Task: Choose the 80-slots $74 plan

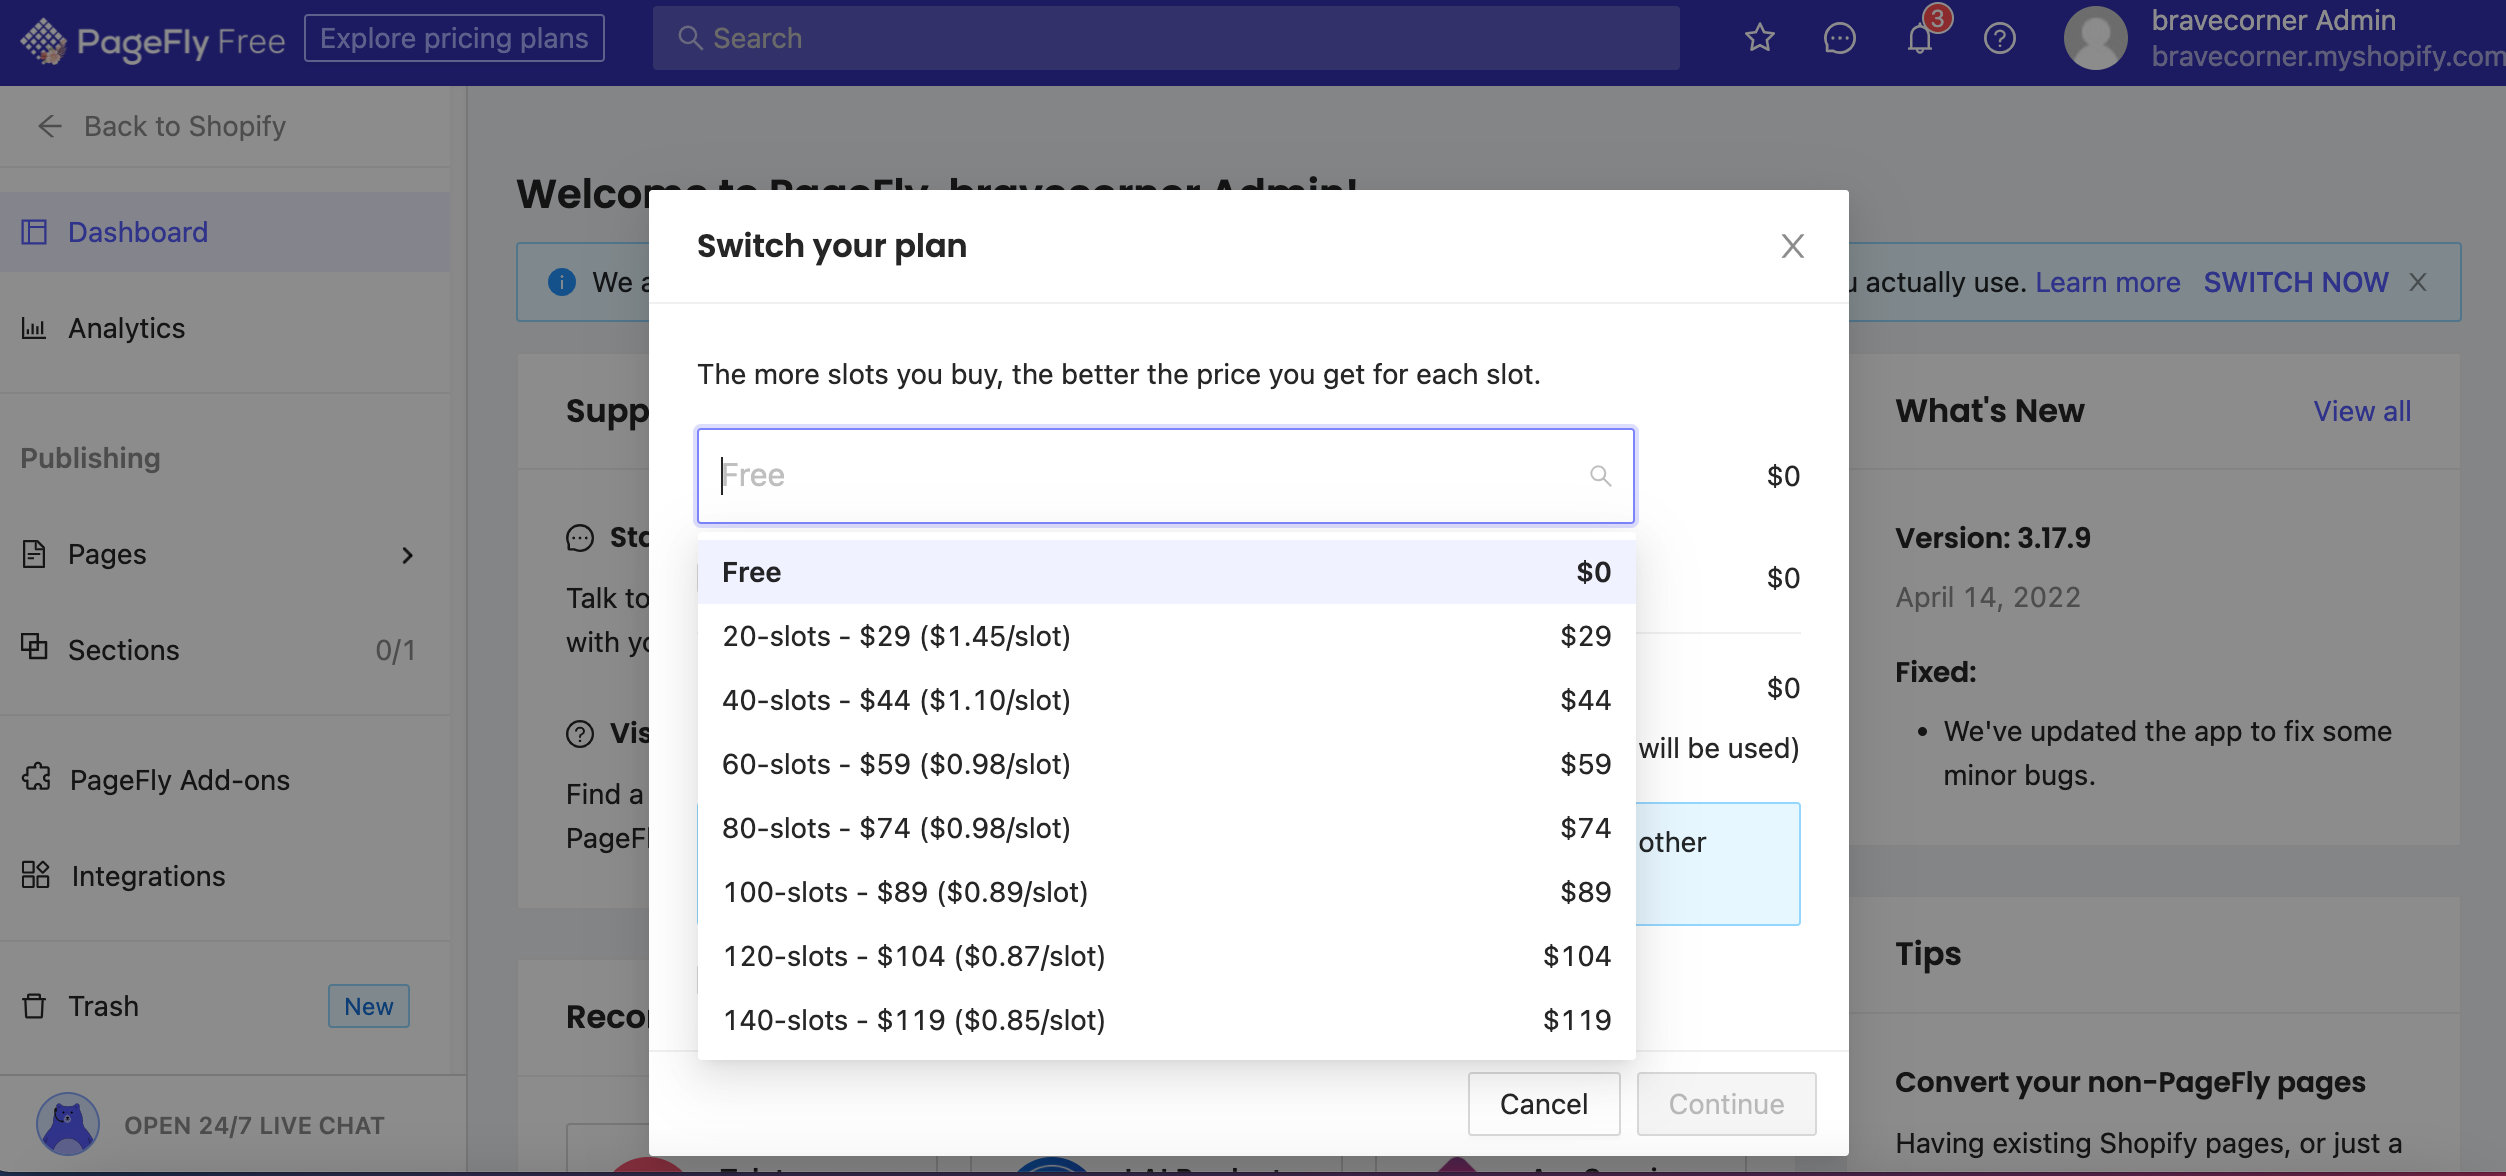Action: [x=1166, y=828]
